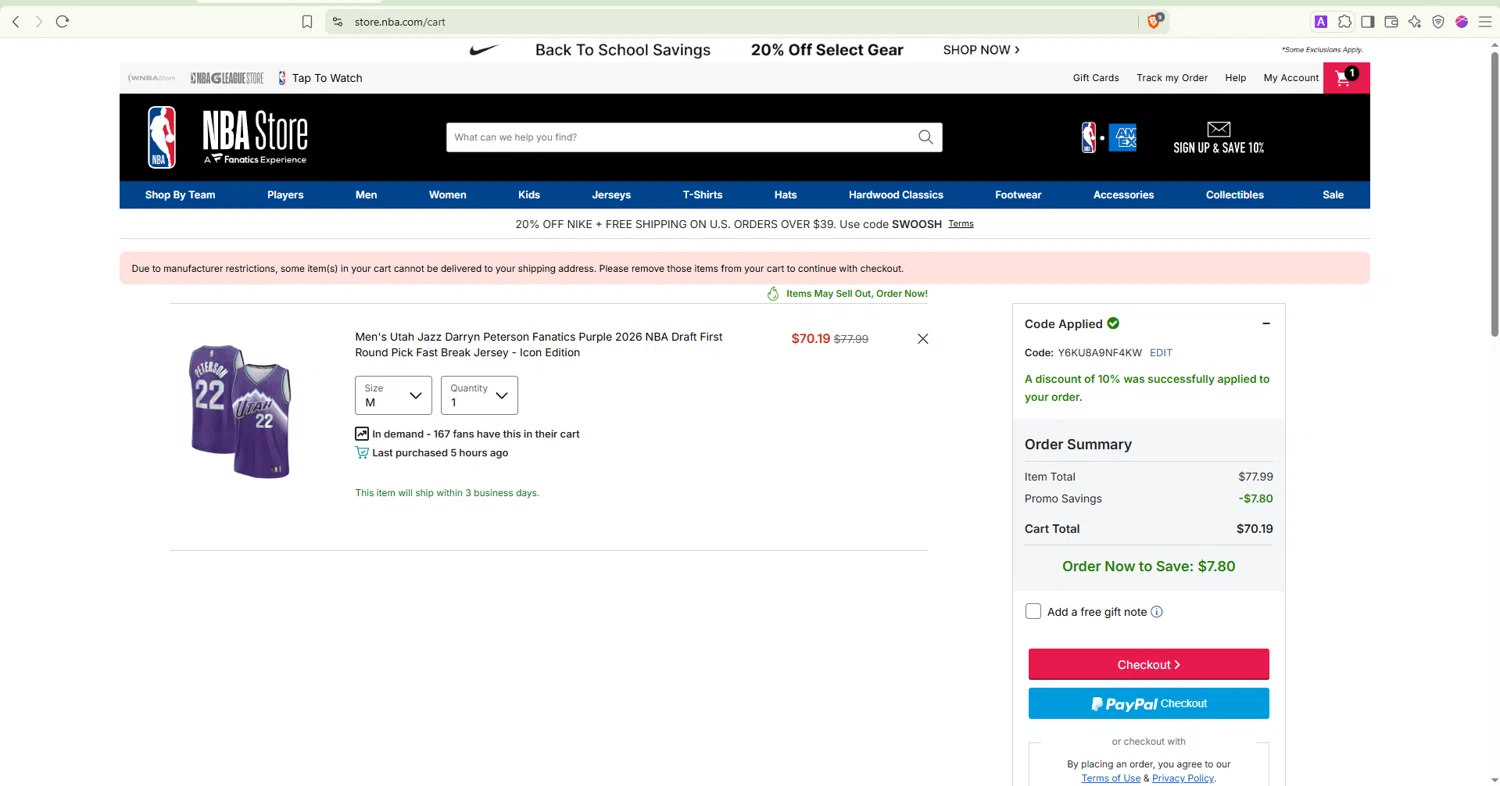Open the Utah Jazz Peterson jersey title
Viewport: 1500px width, 786px height.
point(539,345)
